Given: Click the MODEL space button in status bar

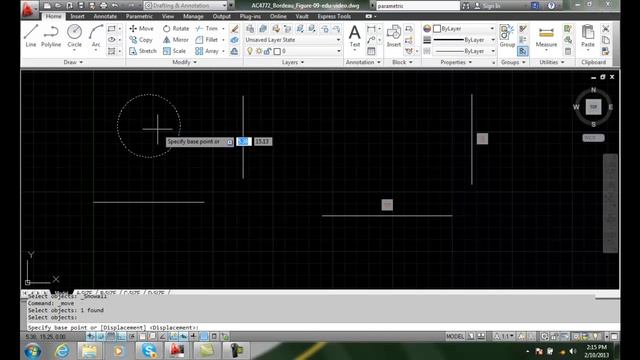Looking at the screenshot, I should pyautogui.click(x=455, y=337).
